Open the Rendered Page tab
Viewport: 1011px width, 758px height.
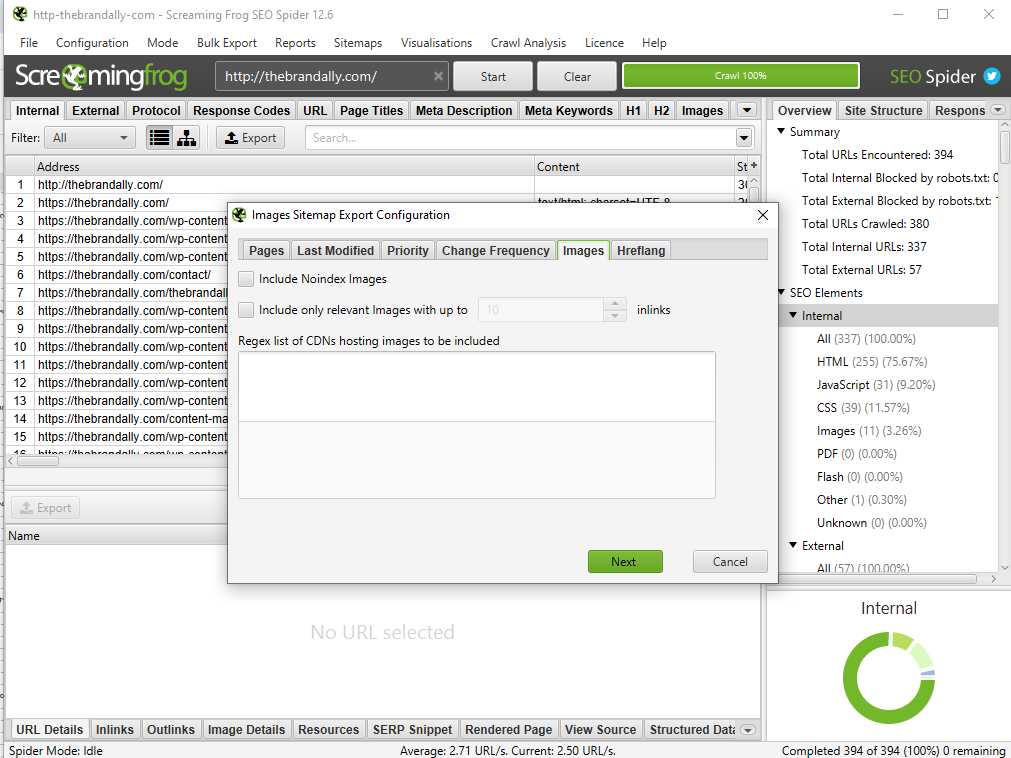(508, 730)
